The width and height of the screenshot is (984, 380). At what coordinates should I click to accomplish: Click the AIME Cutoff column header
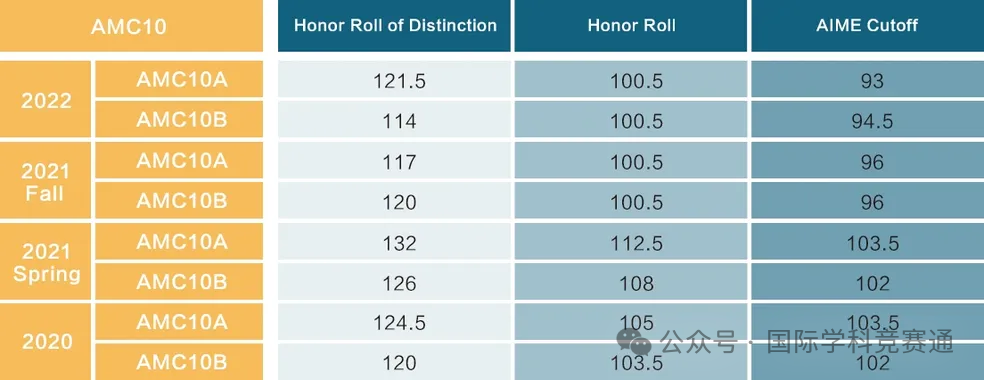coord(868,26)
